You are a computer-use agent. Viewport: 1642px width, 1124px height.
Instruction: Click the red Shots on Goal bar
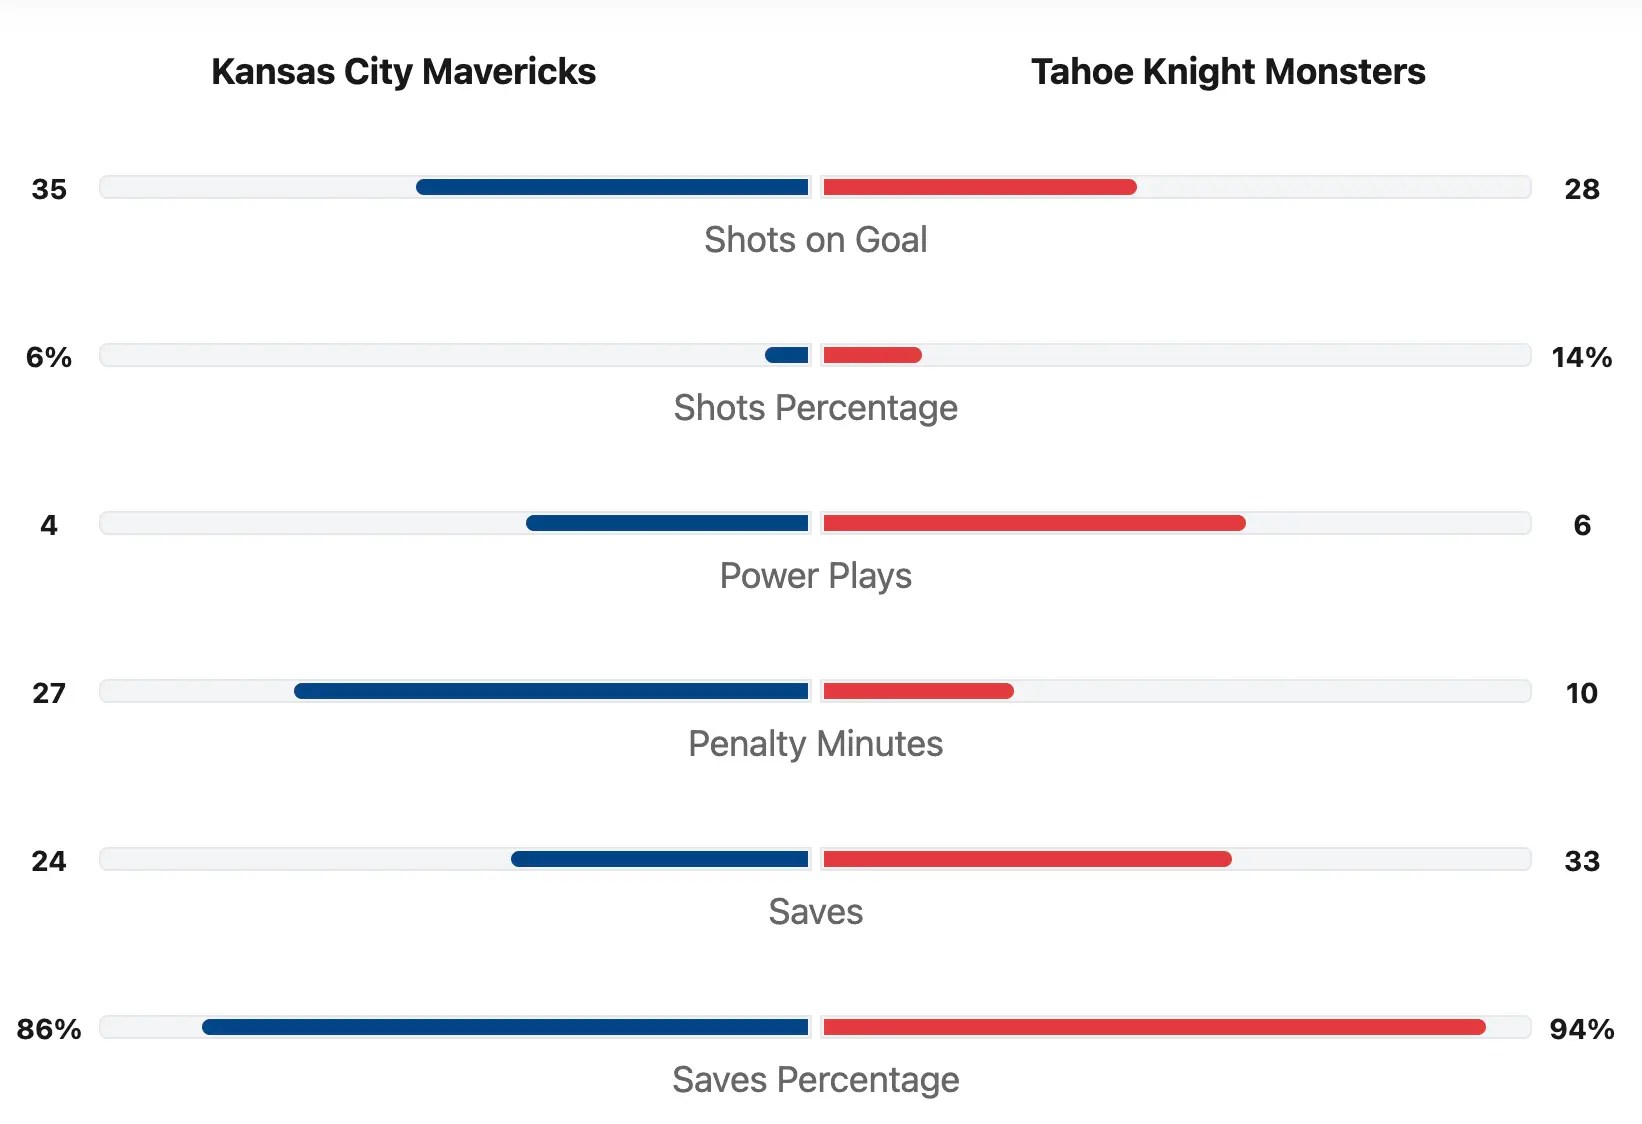tap(979, 187)
